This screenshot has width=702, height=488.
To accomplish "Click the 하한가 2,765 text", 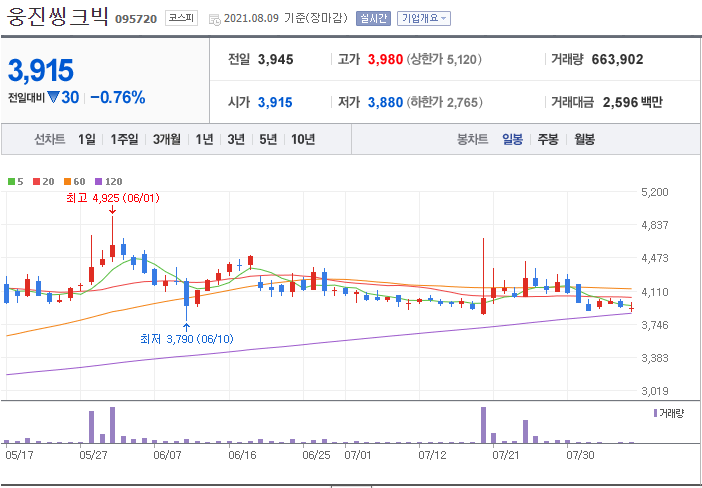I will point(445,103).
